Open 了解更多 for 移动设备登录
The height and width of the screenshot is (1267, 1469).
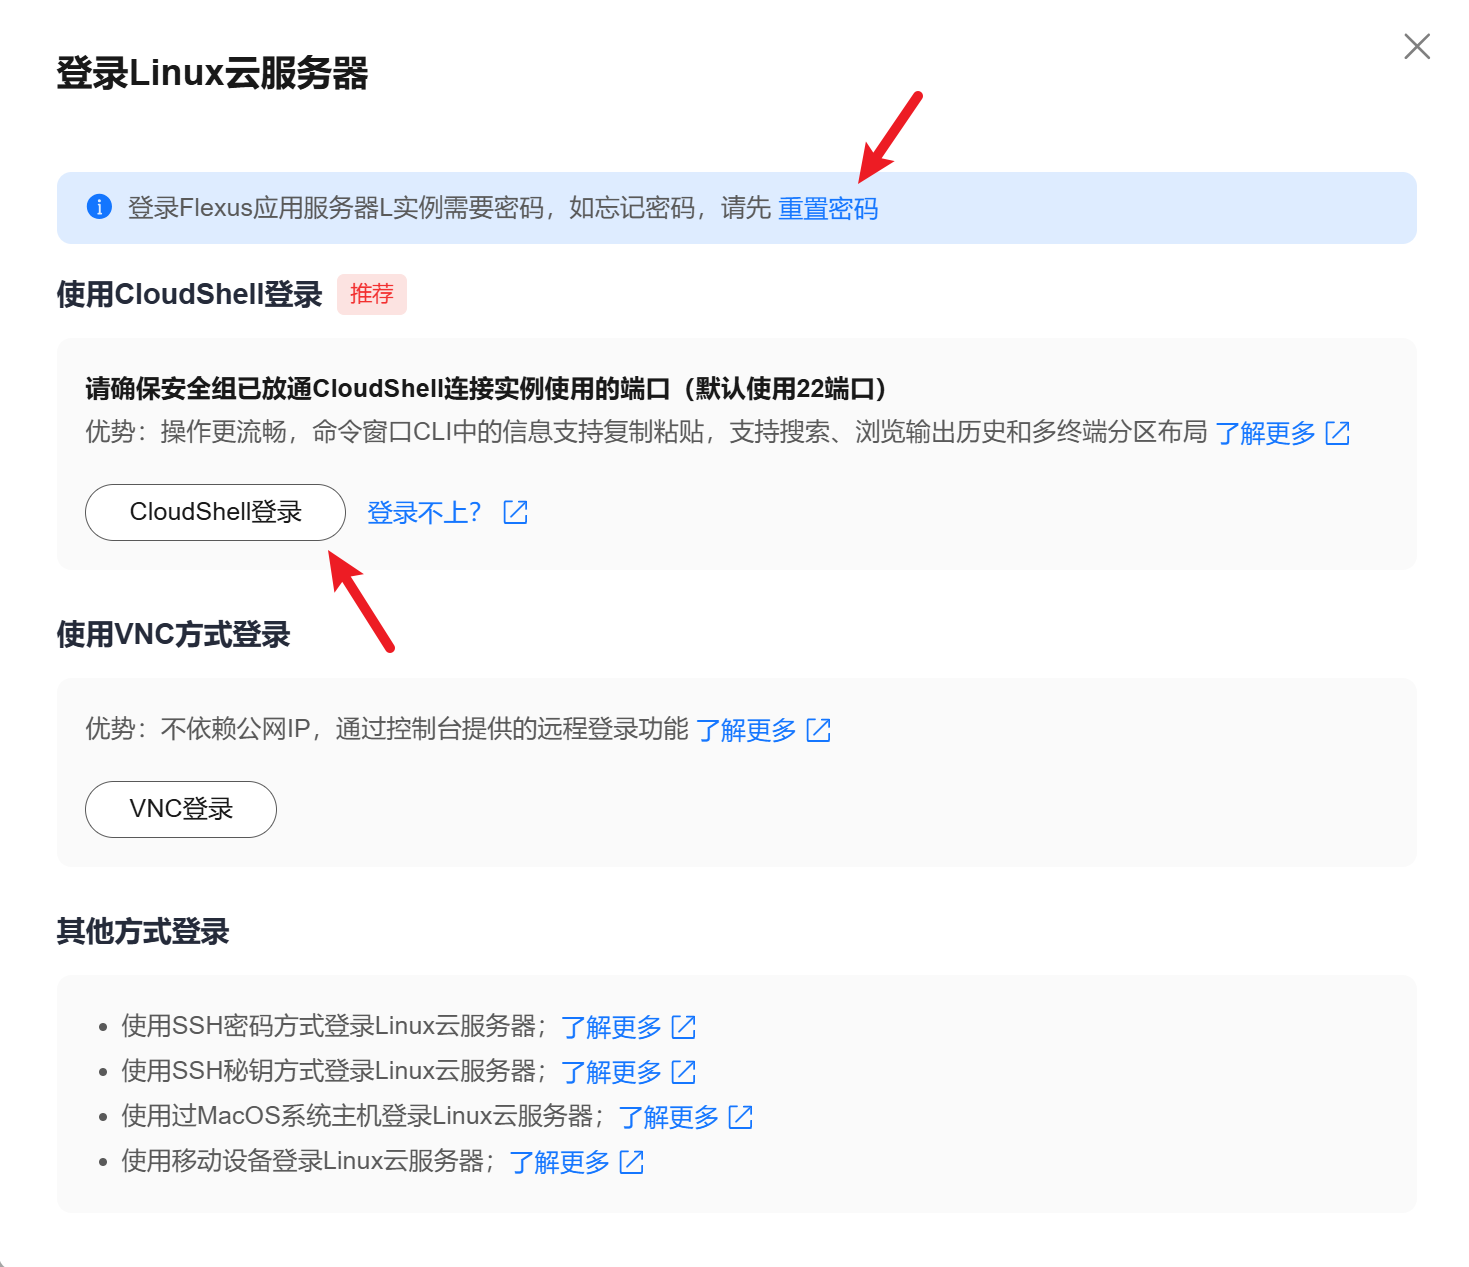(559, 1162)
